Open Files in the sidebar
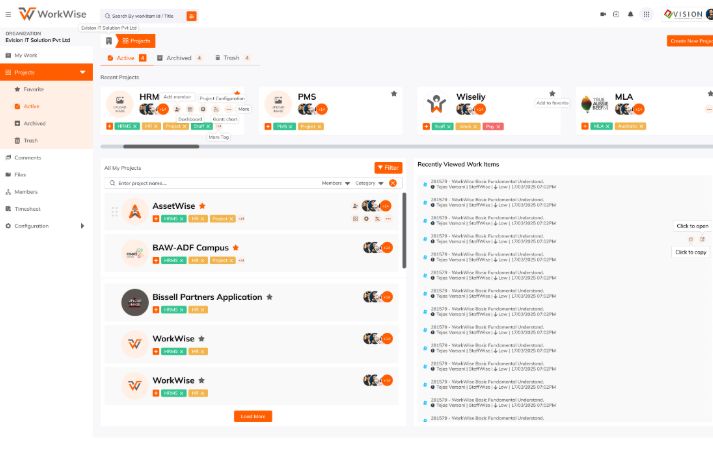The width and height of the screenshot is (713, 469). click(x=46, y=175)
